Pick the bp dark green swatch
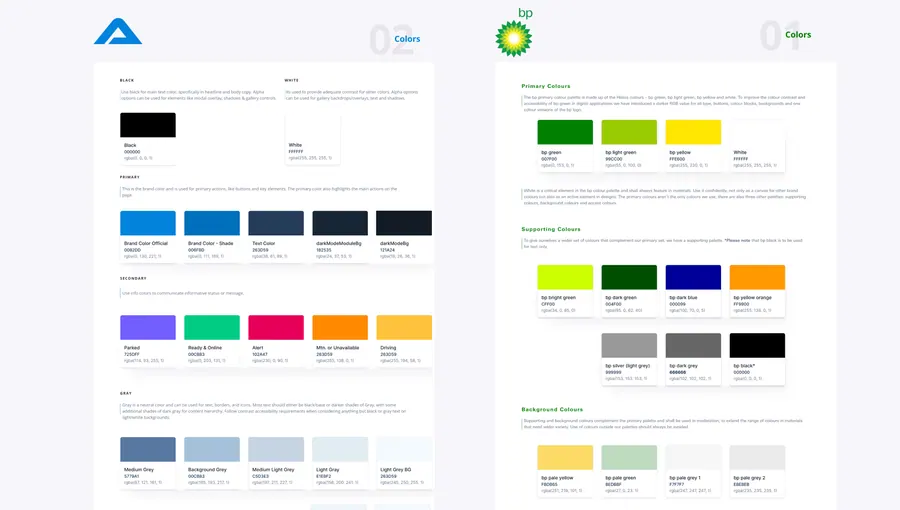Image resolution: width=900 pixels, height=510 pixels. click(x=629, y=277)
